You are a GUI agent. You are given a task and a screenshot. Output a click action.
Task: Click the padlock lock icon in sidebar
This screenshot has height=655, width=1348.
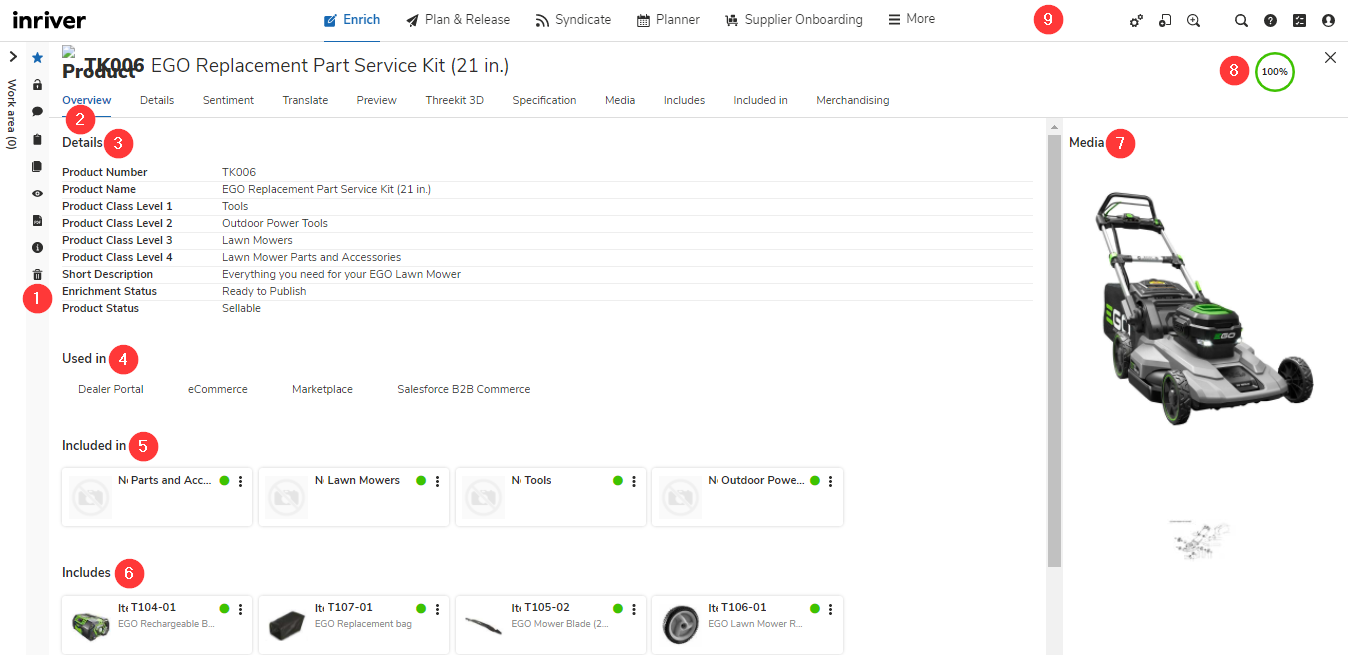click(37, 85)
